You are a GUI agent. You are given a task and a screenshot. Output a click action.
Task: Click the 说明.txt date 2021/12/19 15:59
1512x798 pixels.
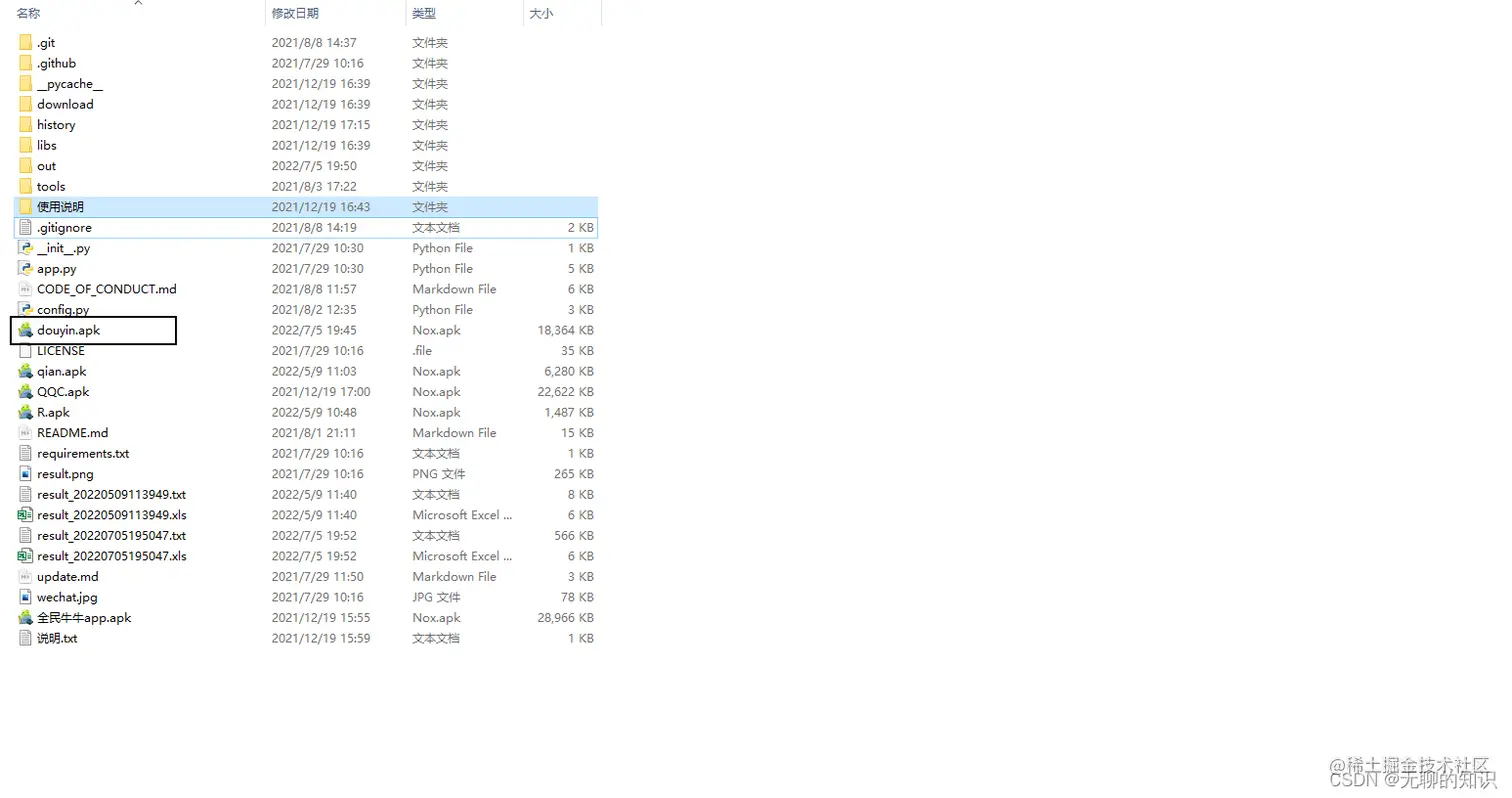[x=321, y=638]
